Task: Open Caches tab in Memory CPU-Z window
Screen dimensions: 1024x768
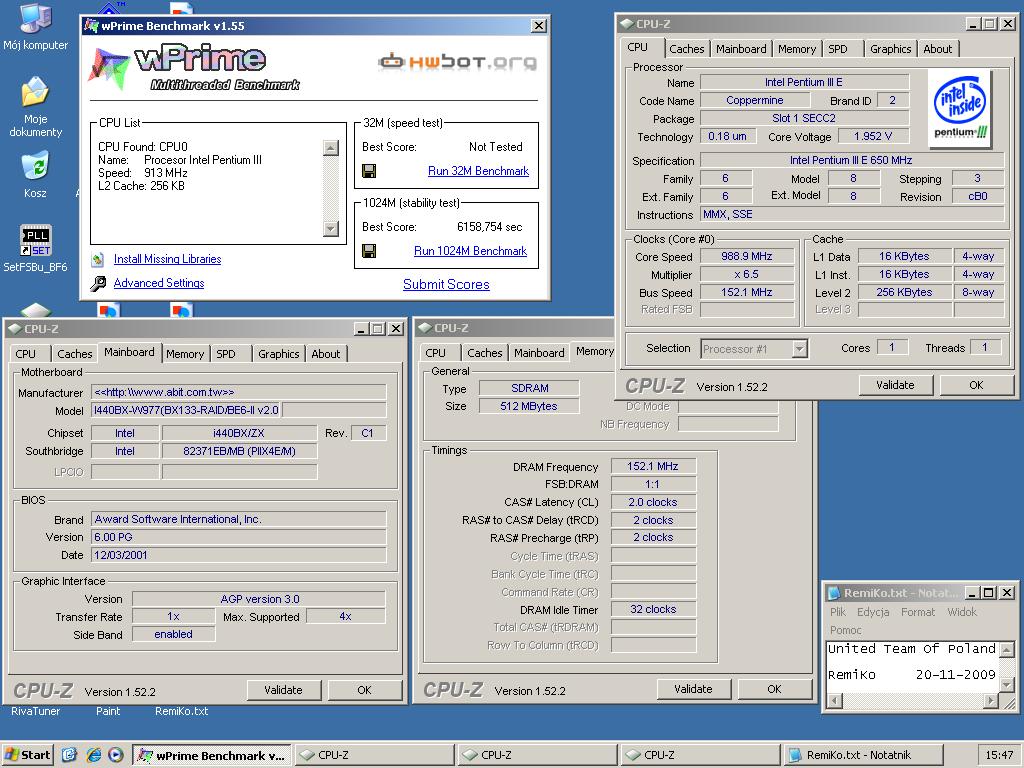Action: coord(485,353)
